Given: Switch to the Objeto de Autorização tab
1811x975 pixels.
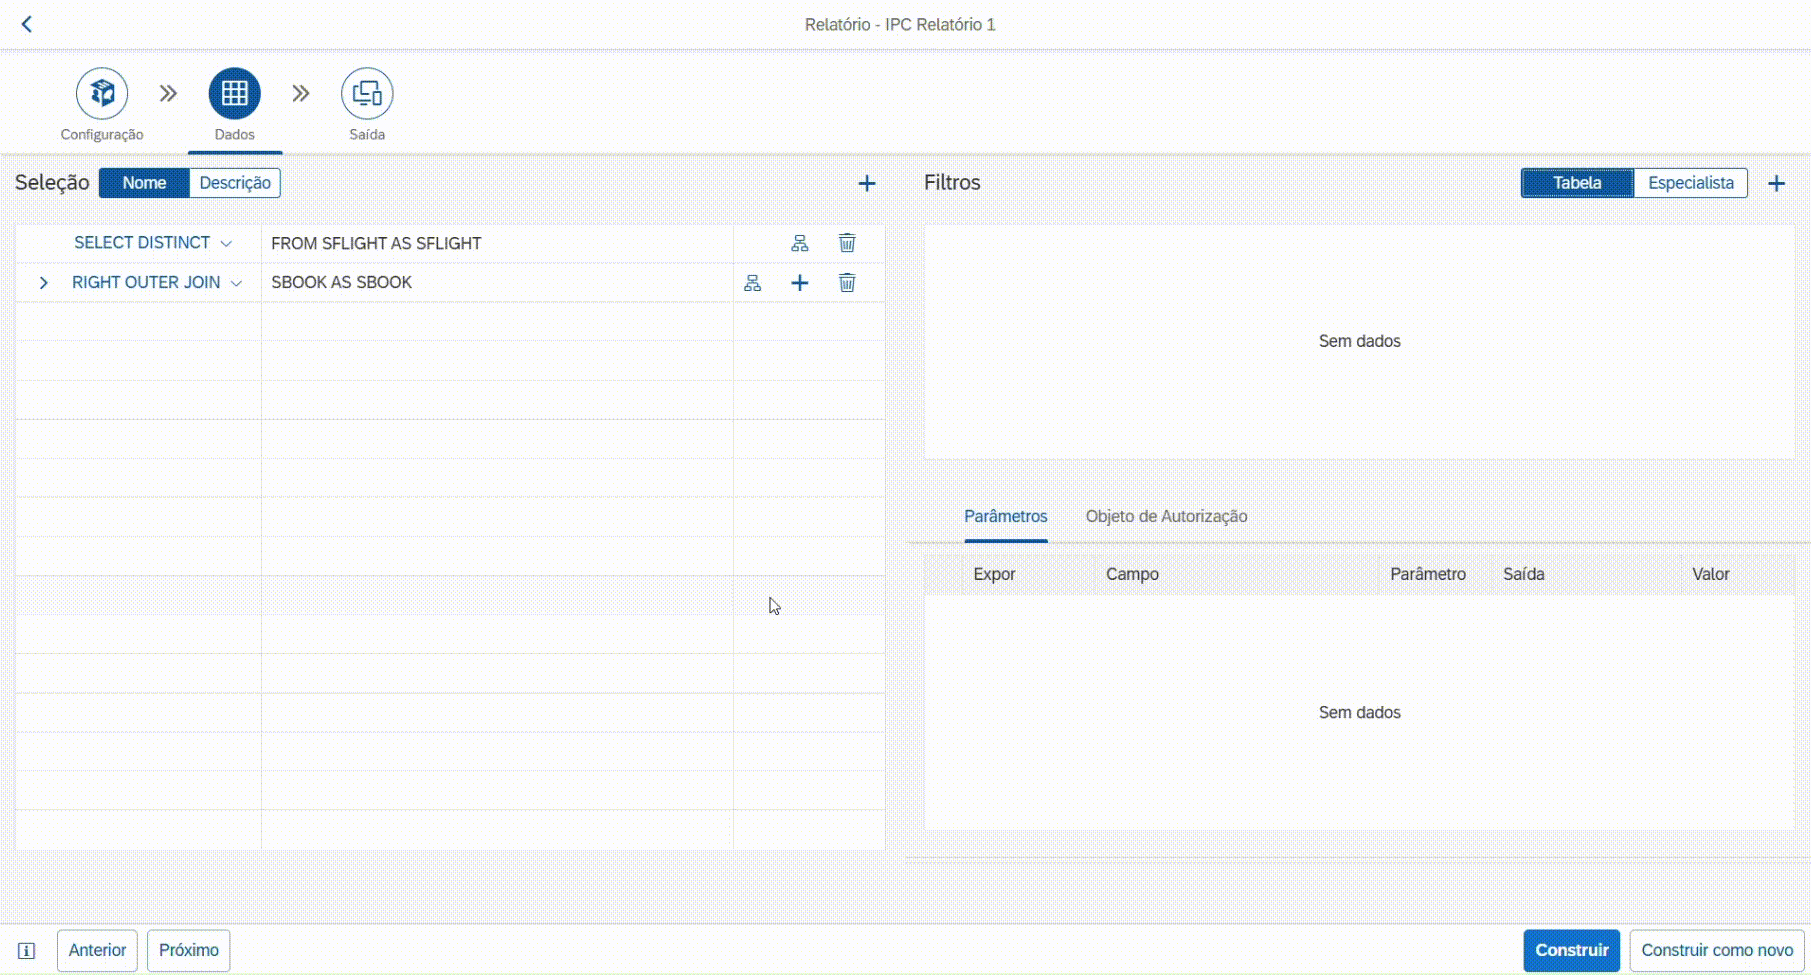Looking at the screenshot, I should [1166, 516].
